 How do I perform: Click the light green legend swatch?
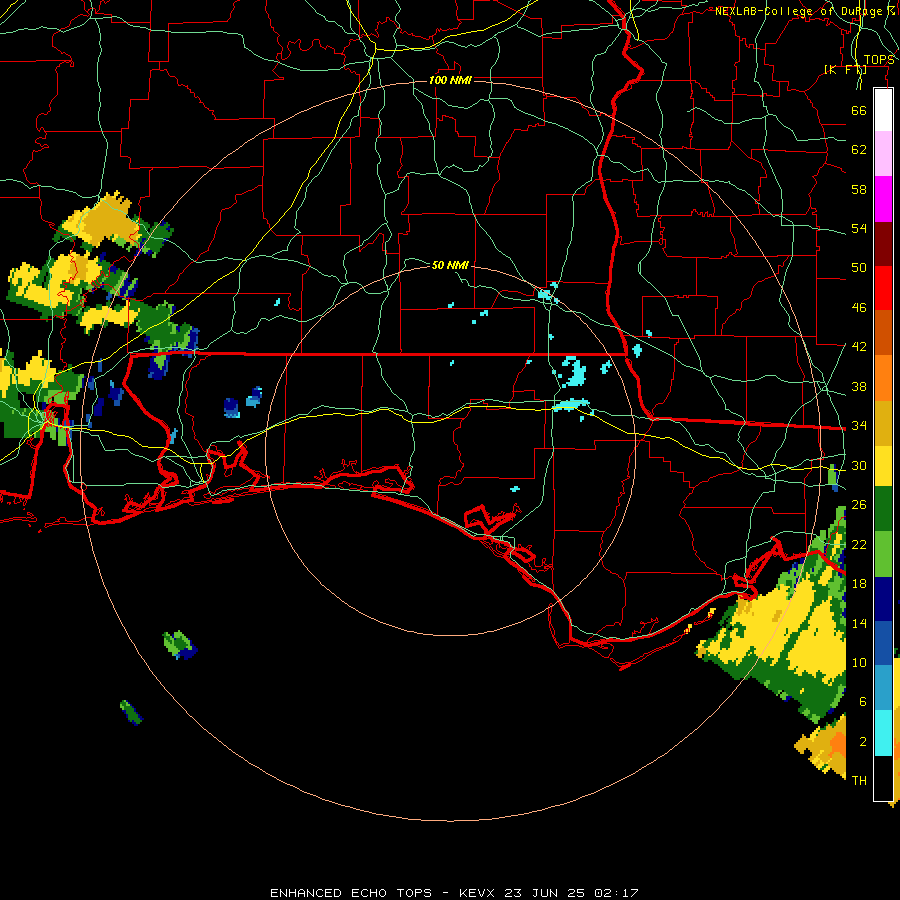[x=883, y=553]
